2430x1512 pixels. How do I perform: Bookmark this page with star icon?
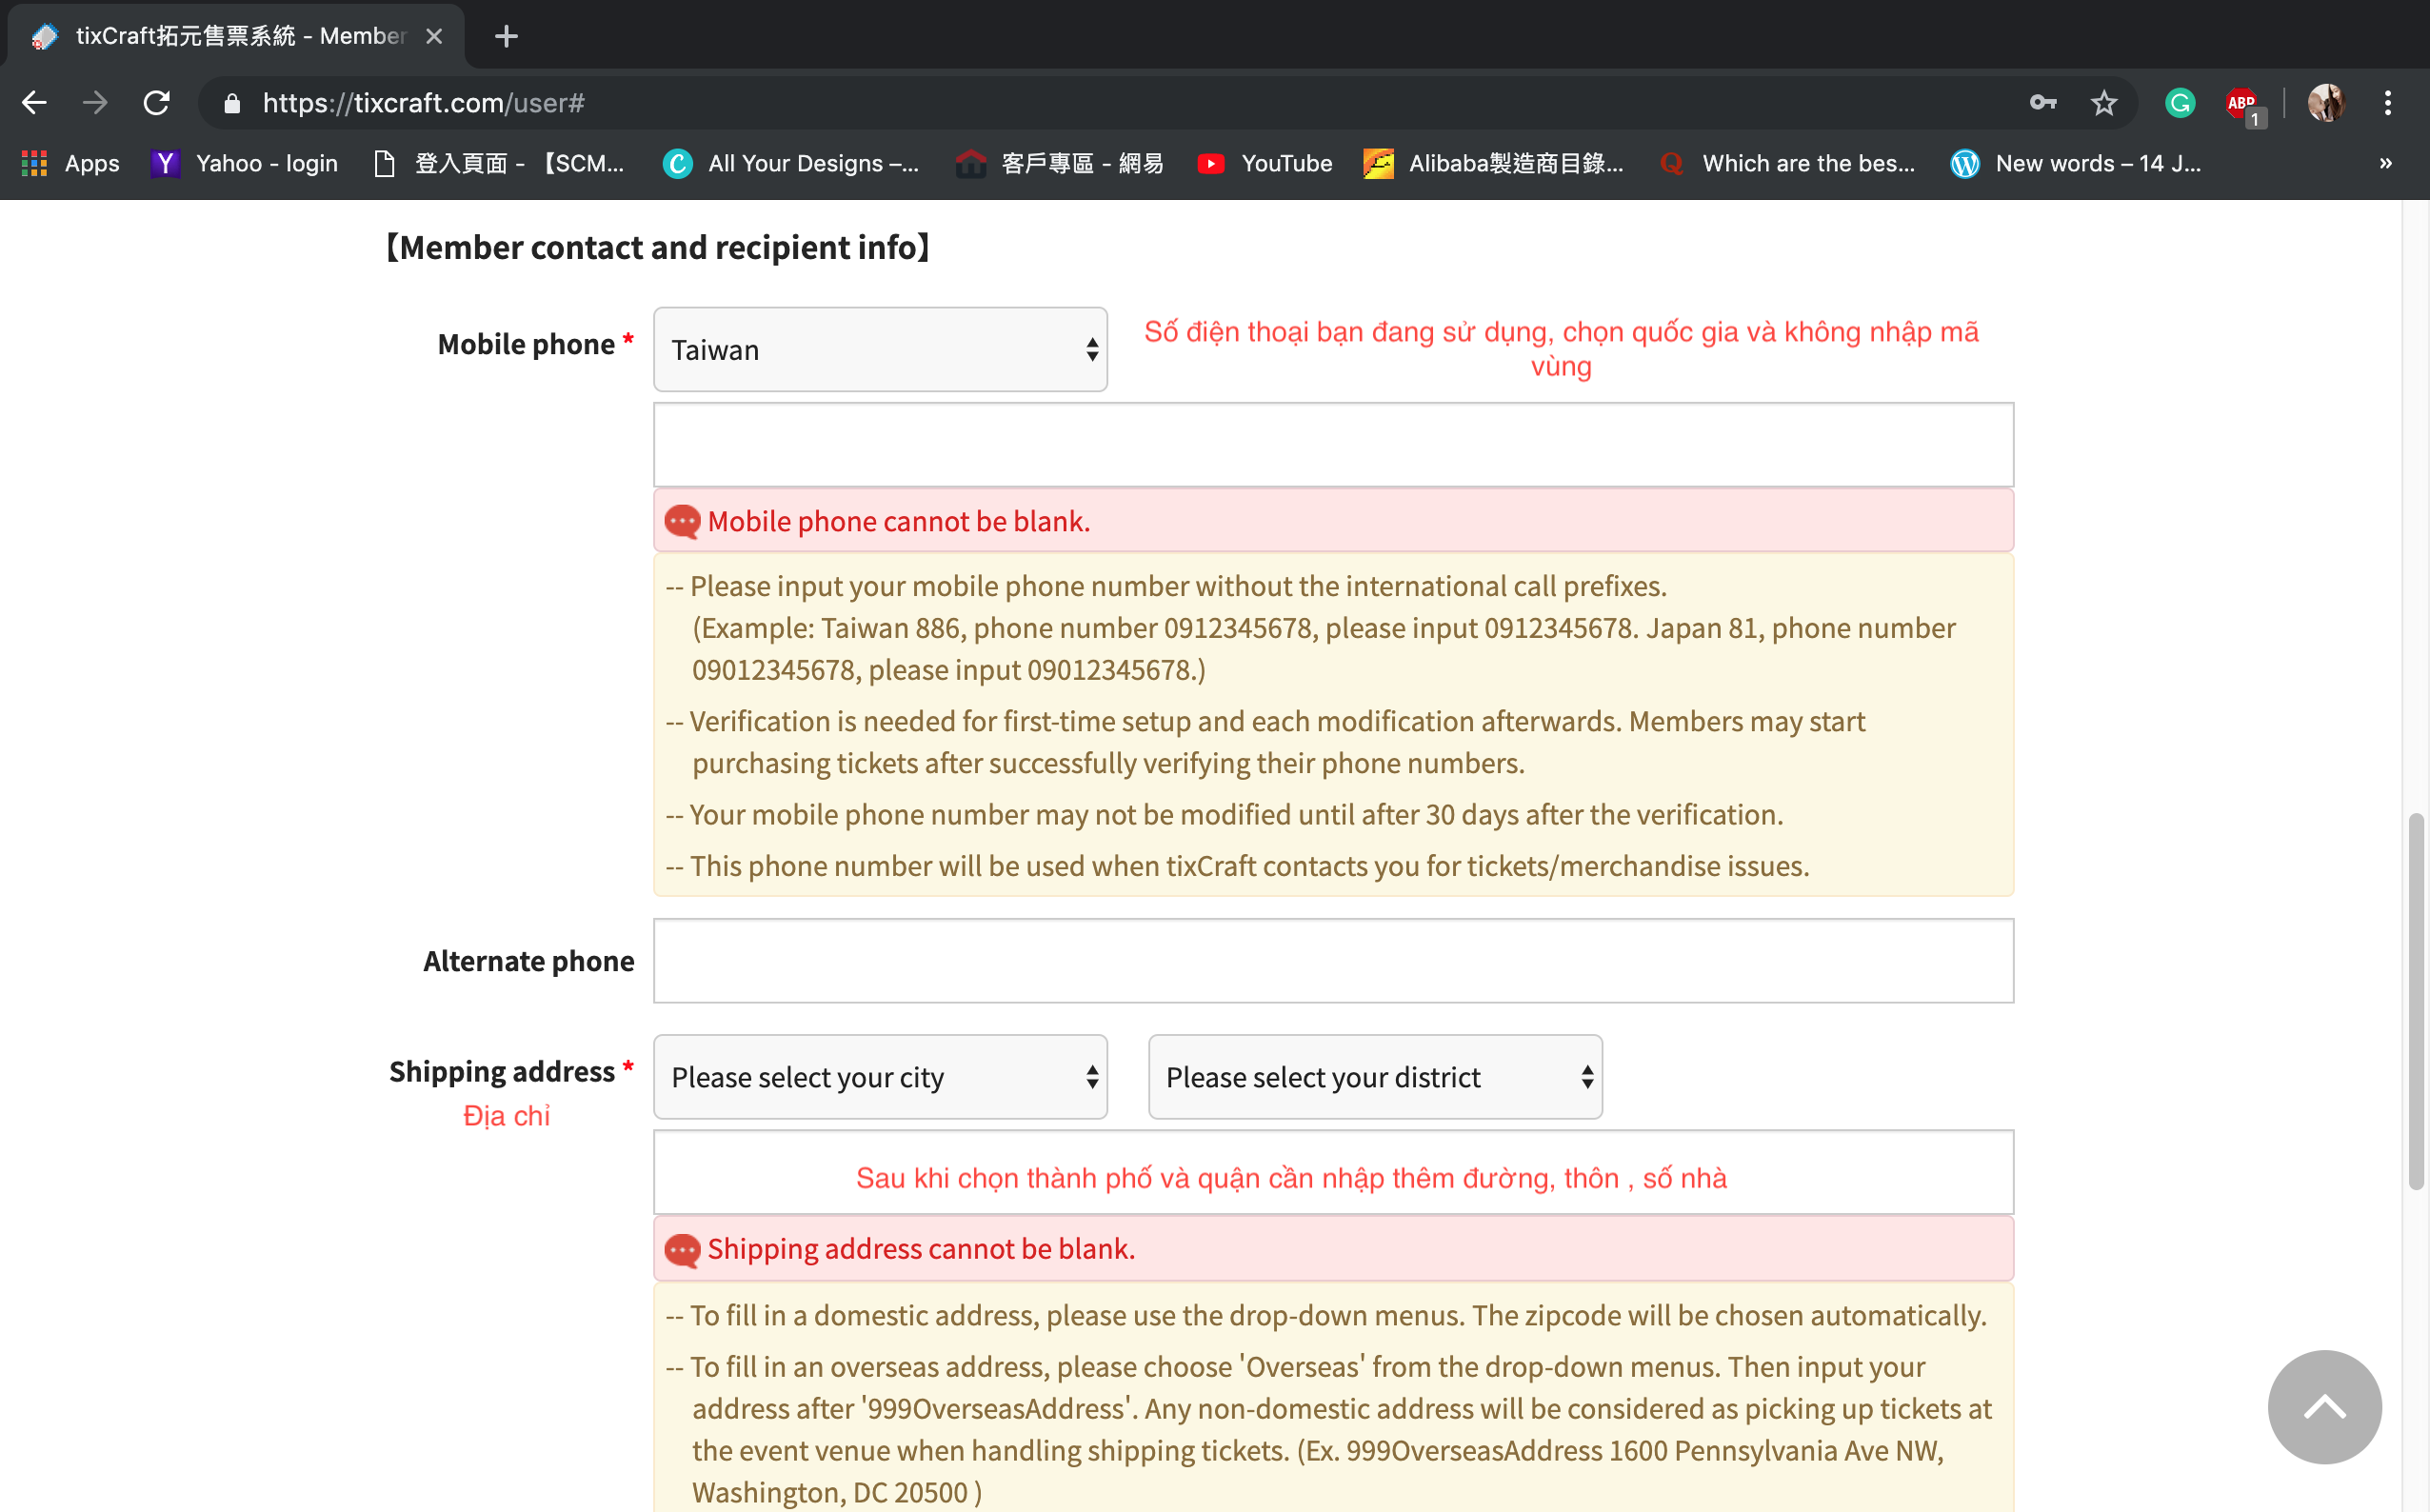[2104, 103]
